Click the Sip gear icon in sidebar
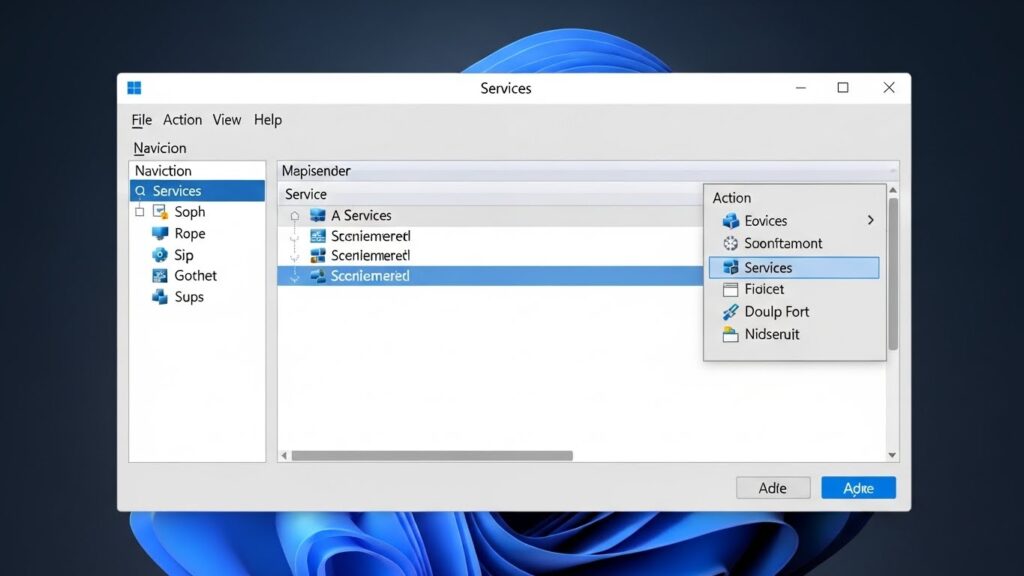The width and height of the screenshot is (1024, 576). tap(160, 255)
